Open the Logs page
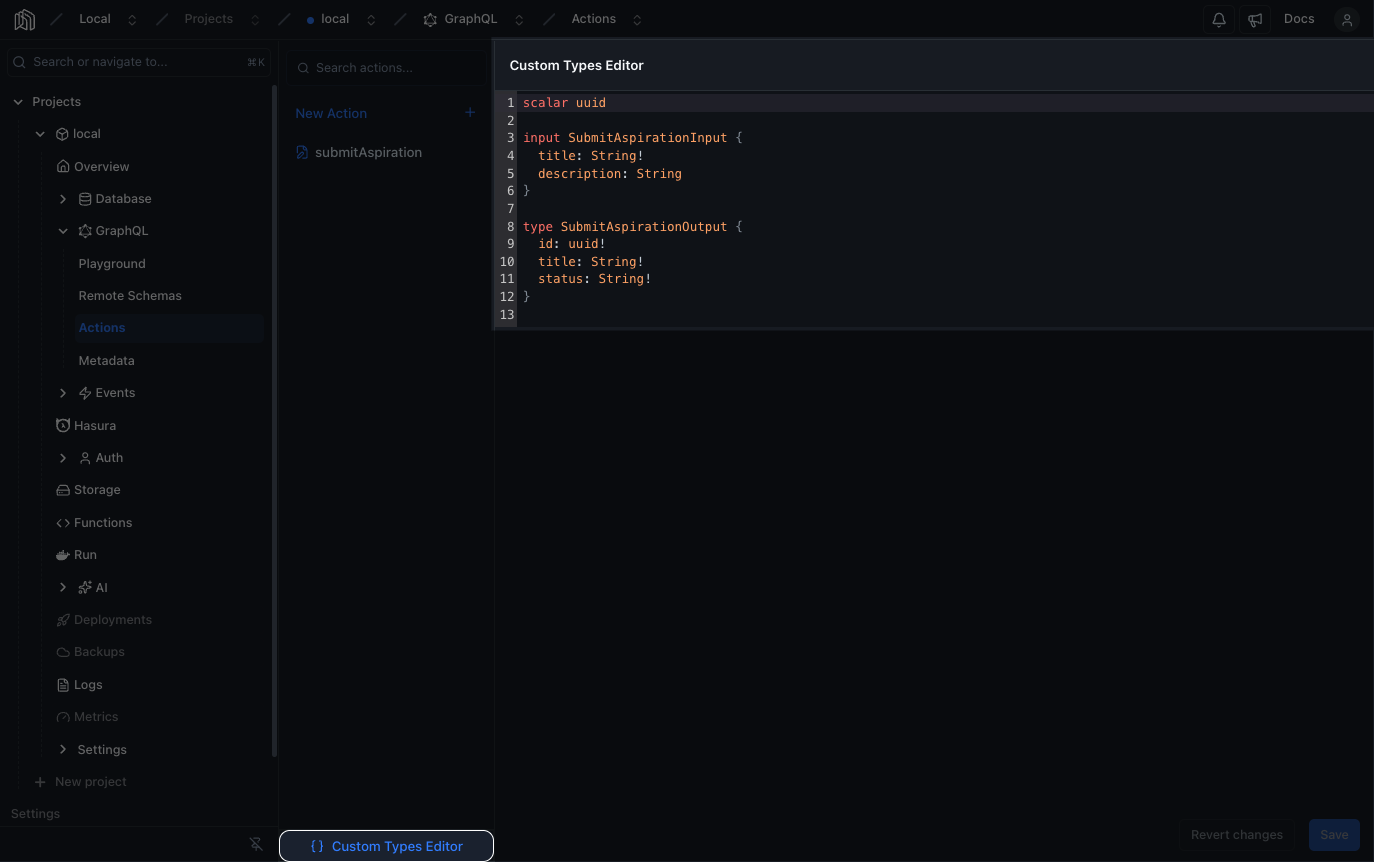Screen dimensions: 1374x862 [88, 685]
